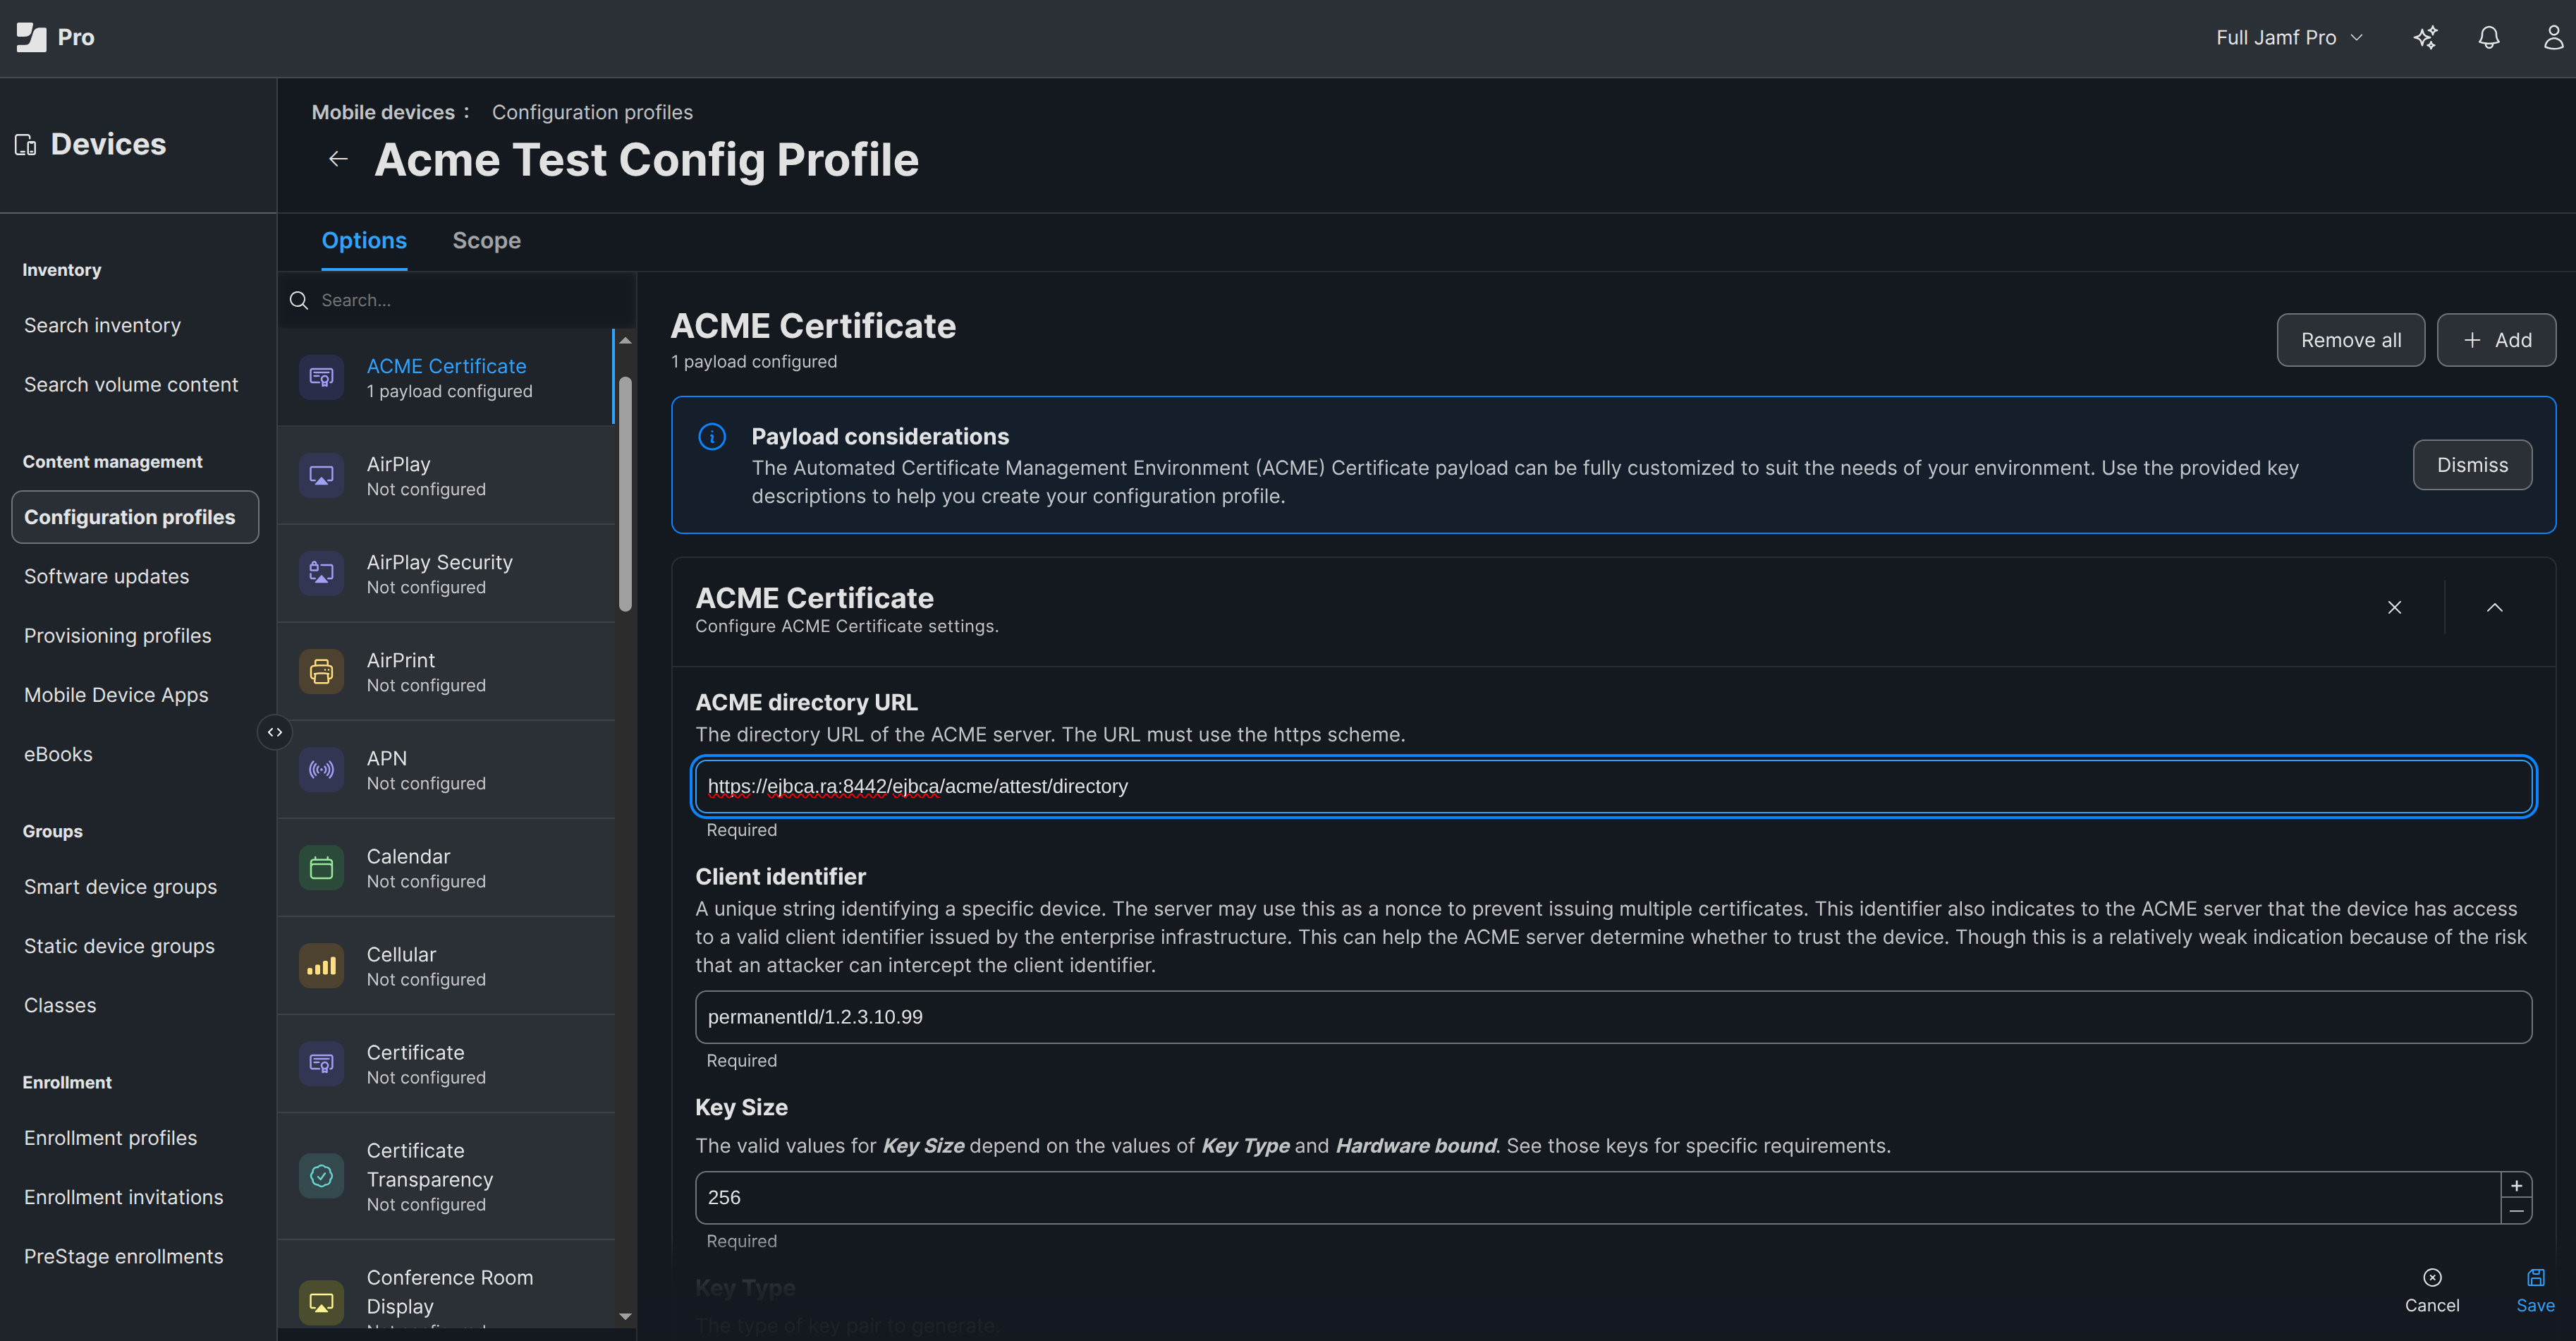The image size is (2576, 1341).
Task: Select the Calendar payload row
Action: [x=446, y=868]
